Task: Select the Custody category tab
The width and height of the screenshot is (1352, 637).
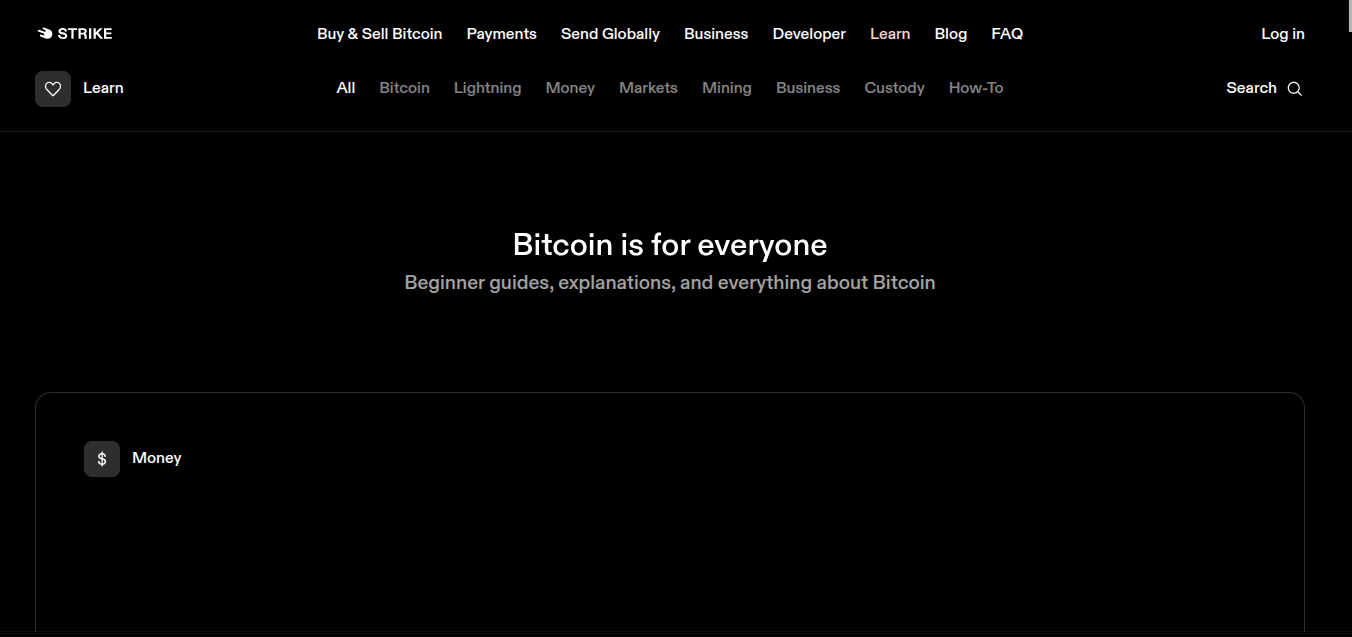Action: pos(895,88)
